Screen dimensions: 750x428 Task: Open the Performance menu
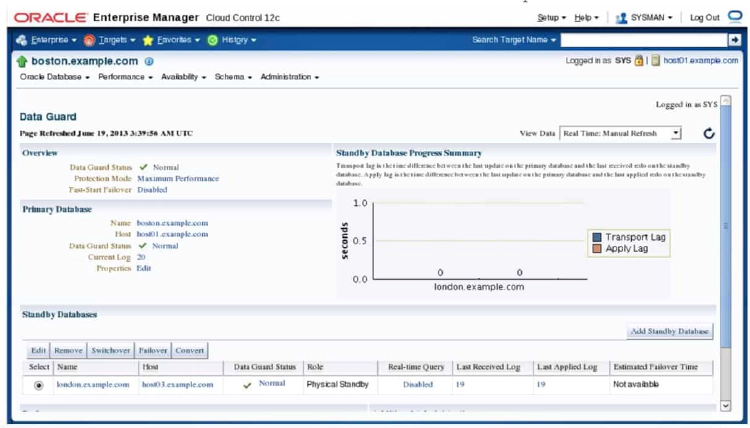point(125,77)
